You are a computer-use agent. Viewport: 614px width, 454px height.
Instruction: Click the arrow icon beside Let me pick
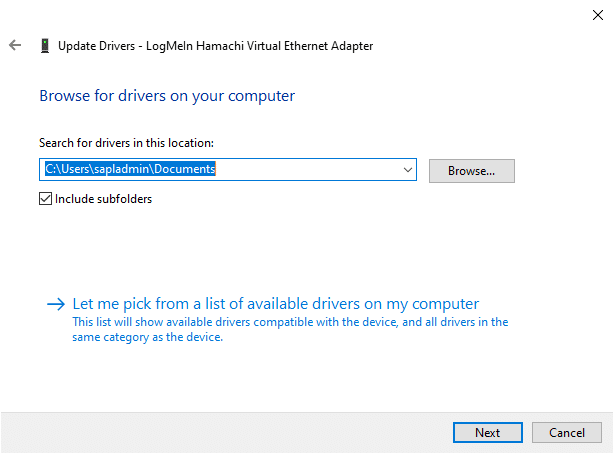tap(55, 304)
